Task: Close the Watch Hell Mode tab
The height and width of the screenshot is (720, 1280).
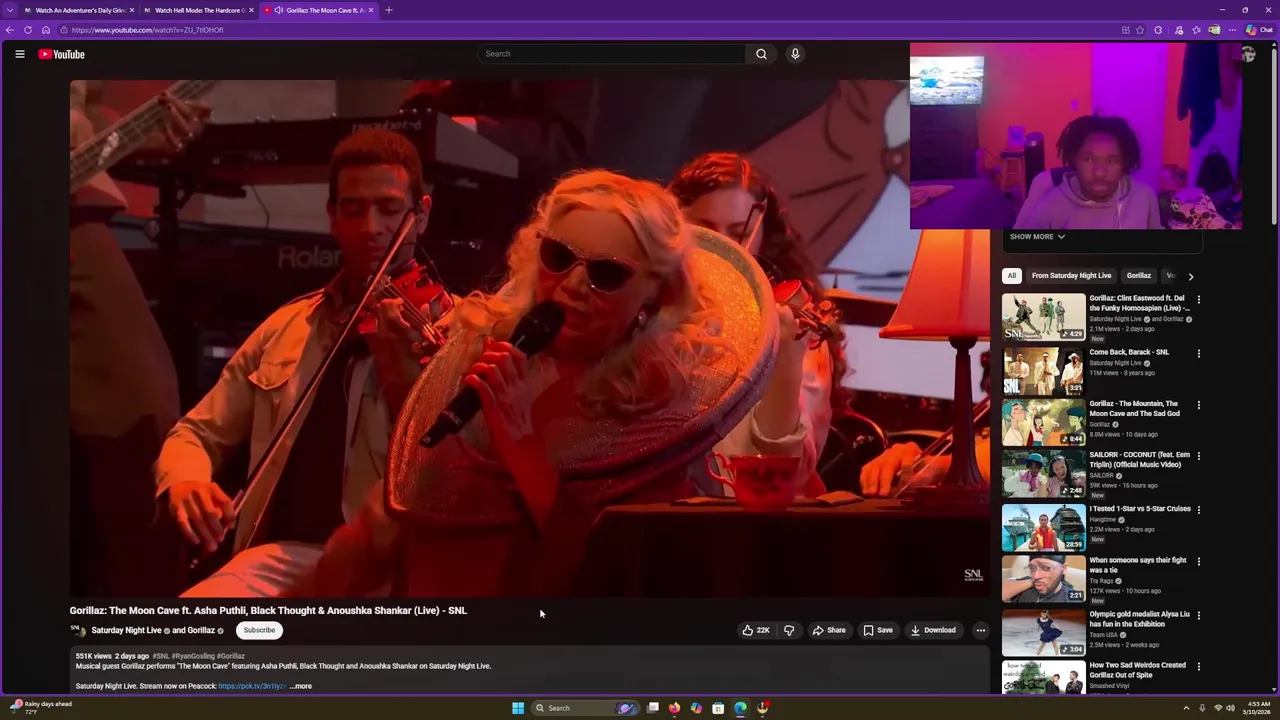Action: click(250, 10)
